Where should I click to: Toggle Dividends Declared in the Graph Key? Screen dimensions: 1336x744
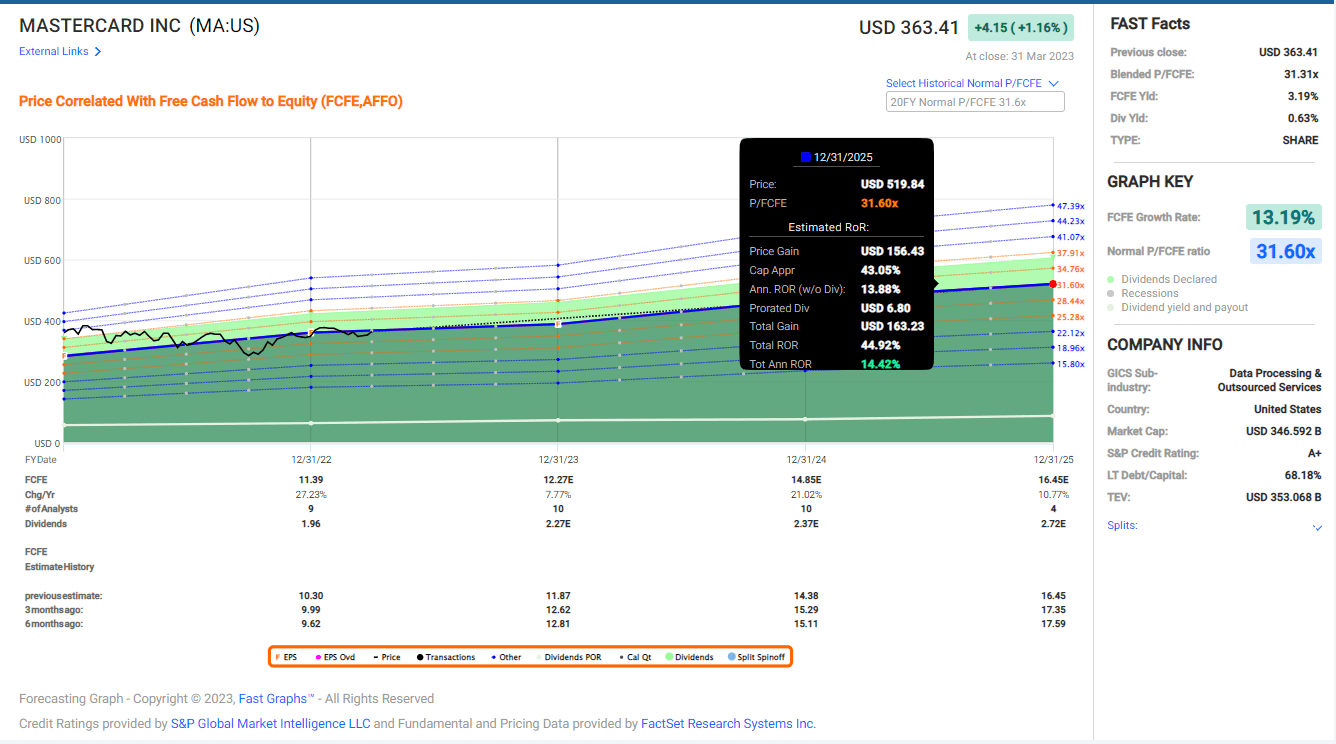point(1108,279)
